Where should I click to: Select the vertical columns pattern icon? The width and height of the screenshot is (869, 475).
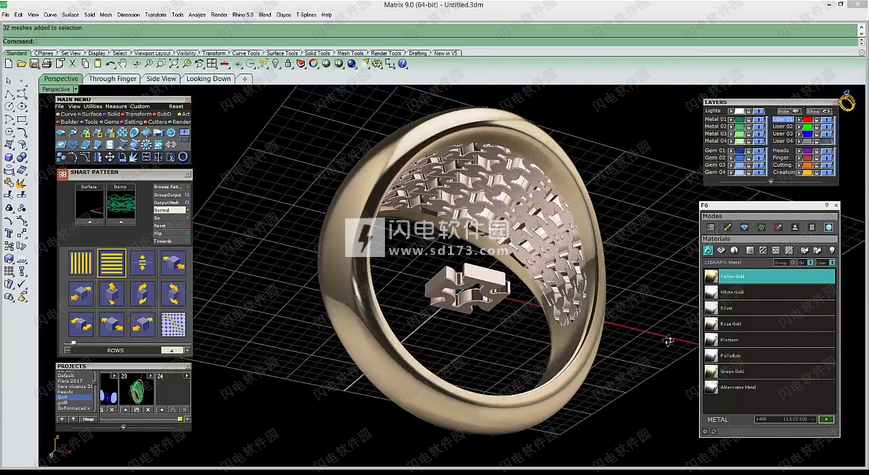(81, 263)
